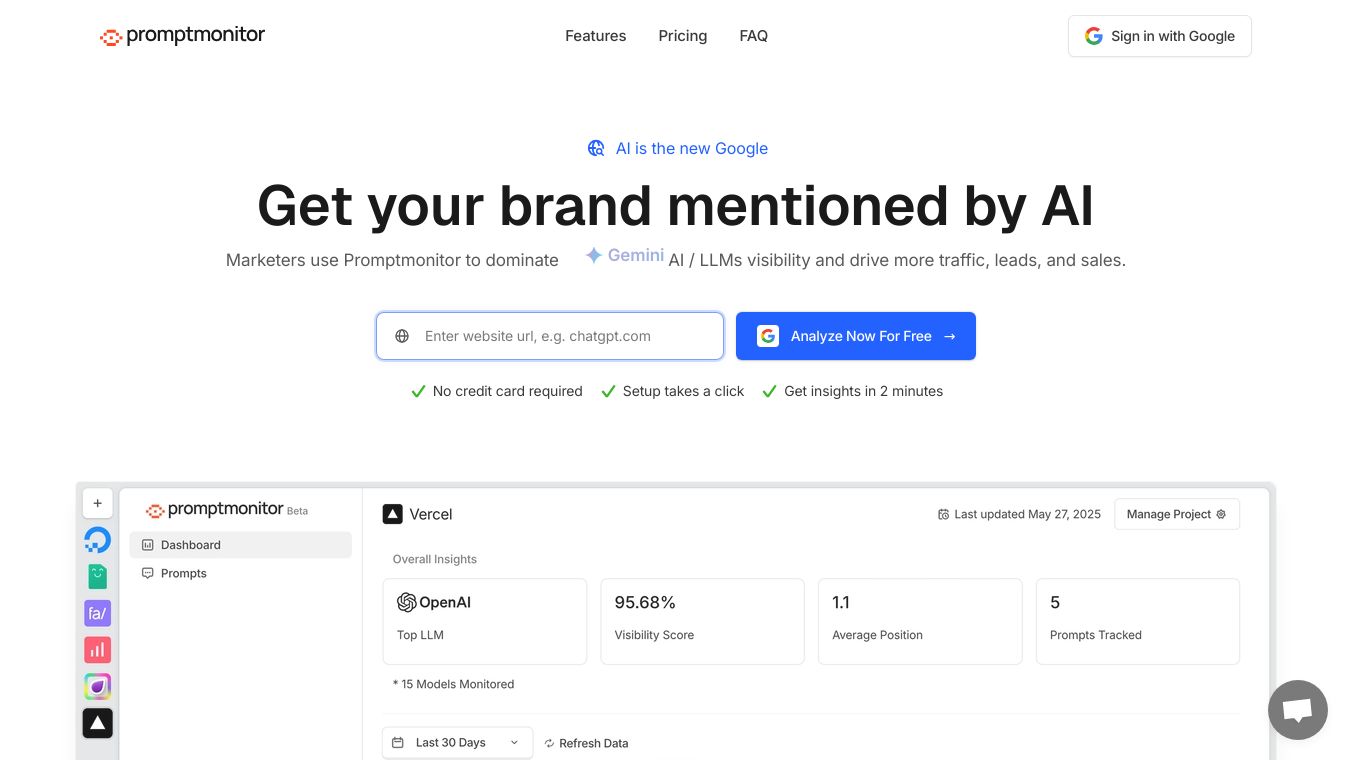The image size is (1352, 760).
Task: Expand the Last 30 Days dropdown
Action: 457,742
